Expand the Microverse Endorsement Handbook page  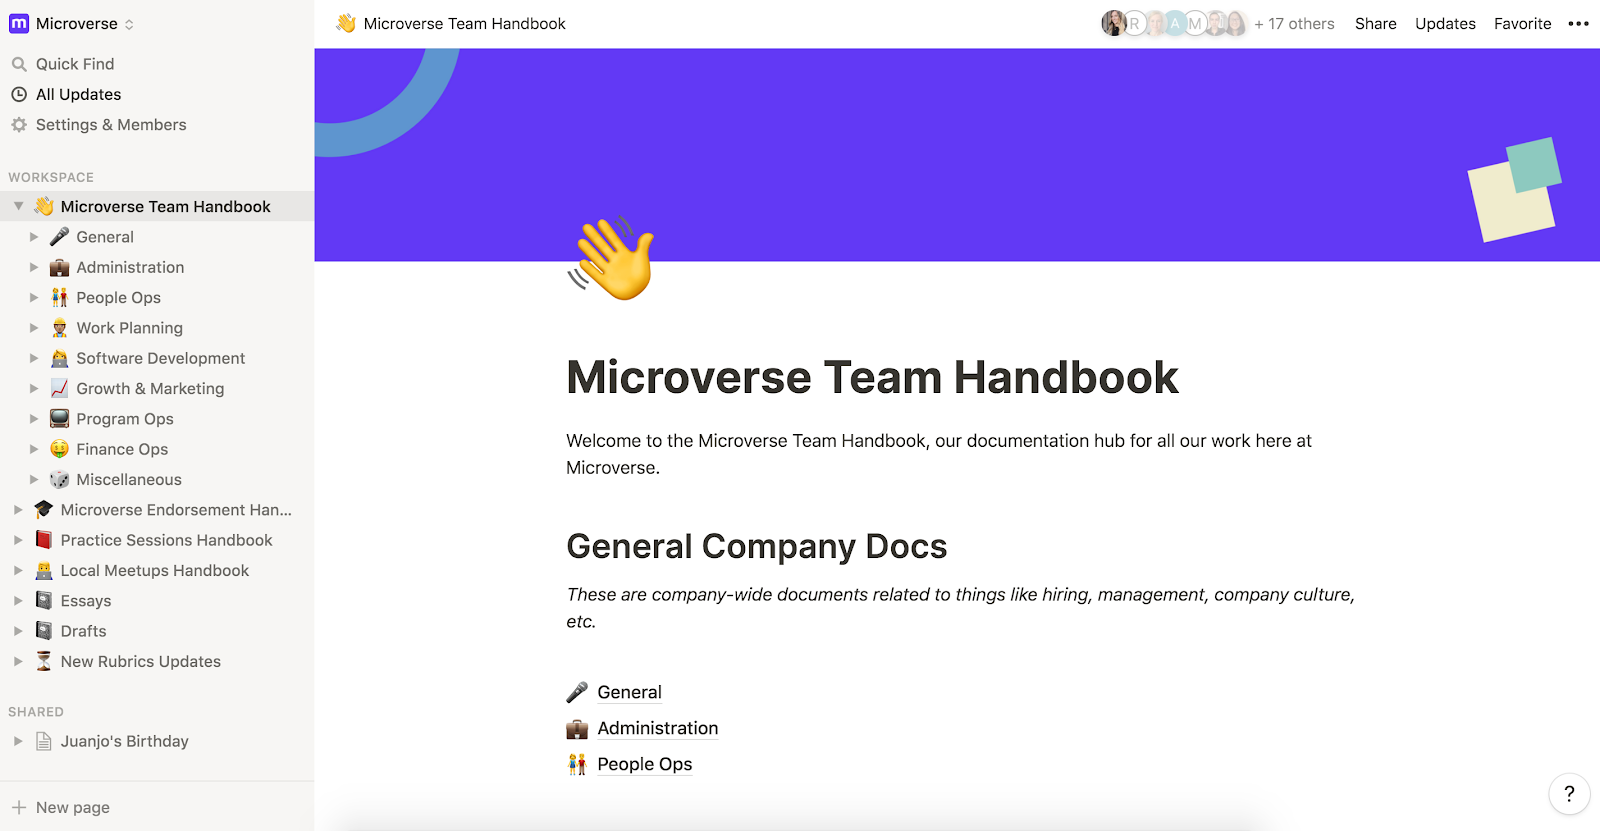tap(18, 509)
